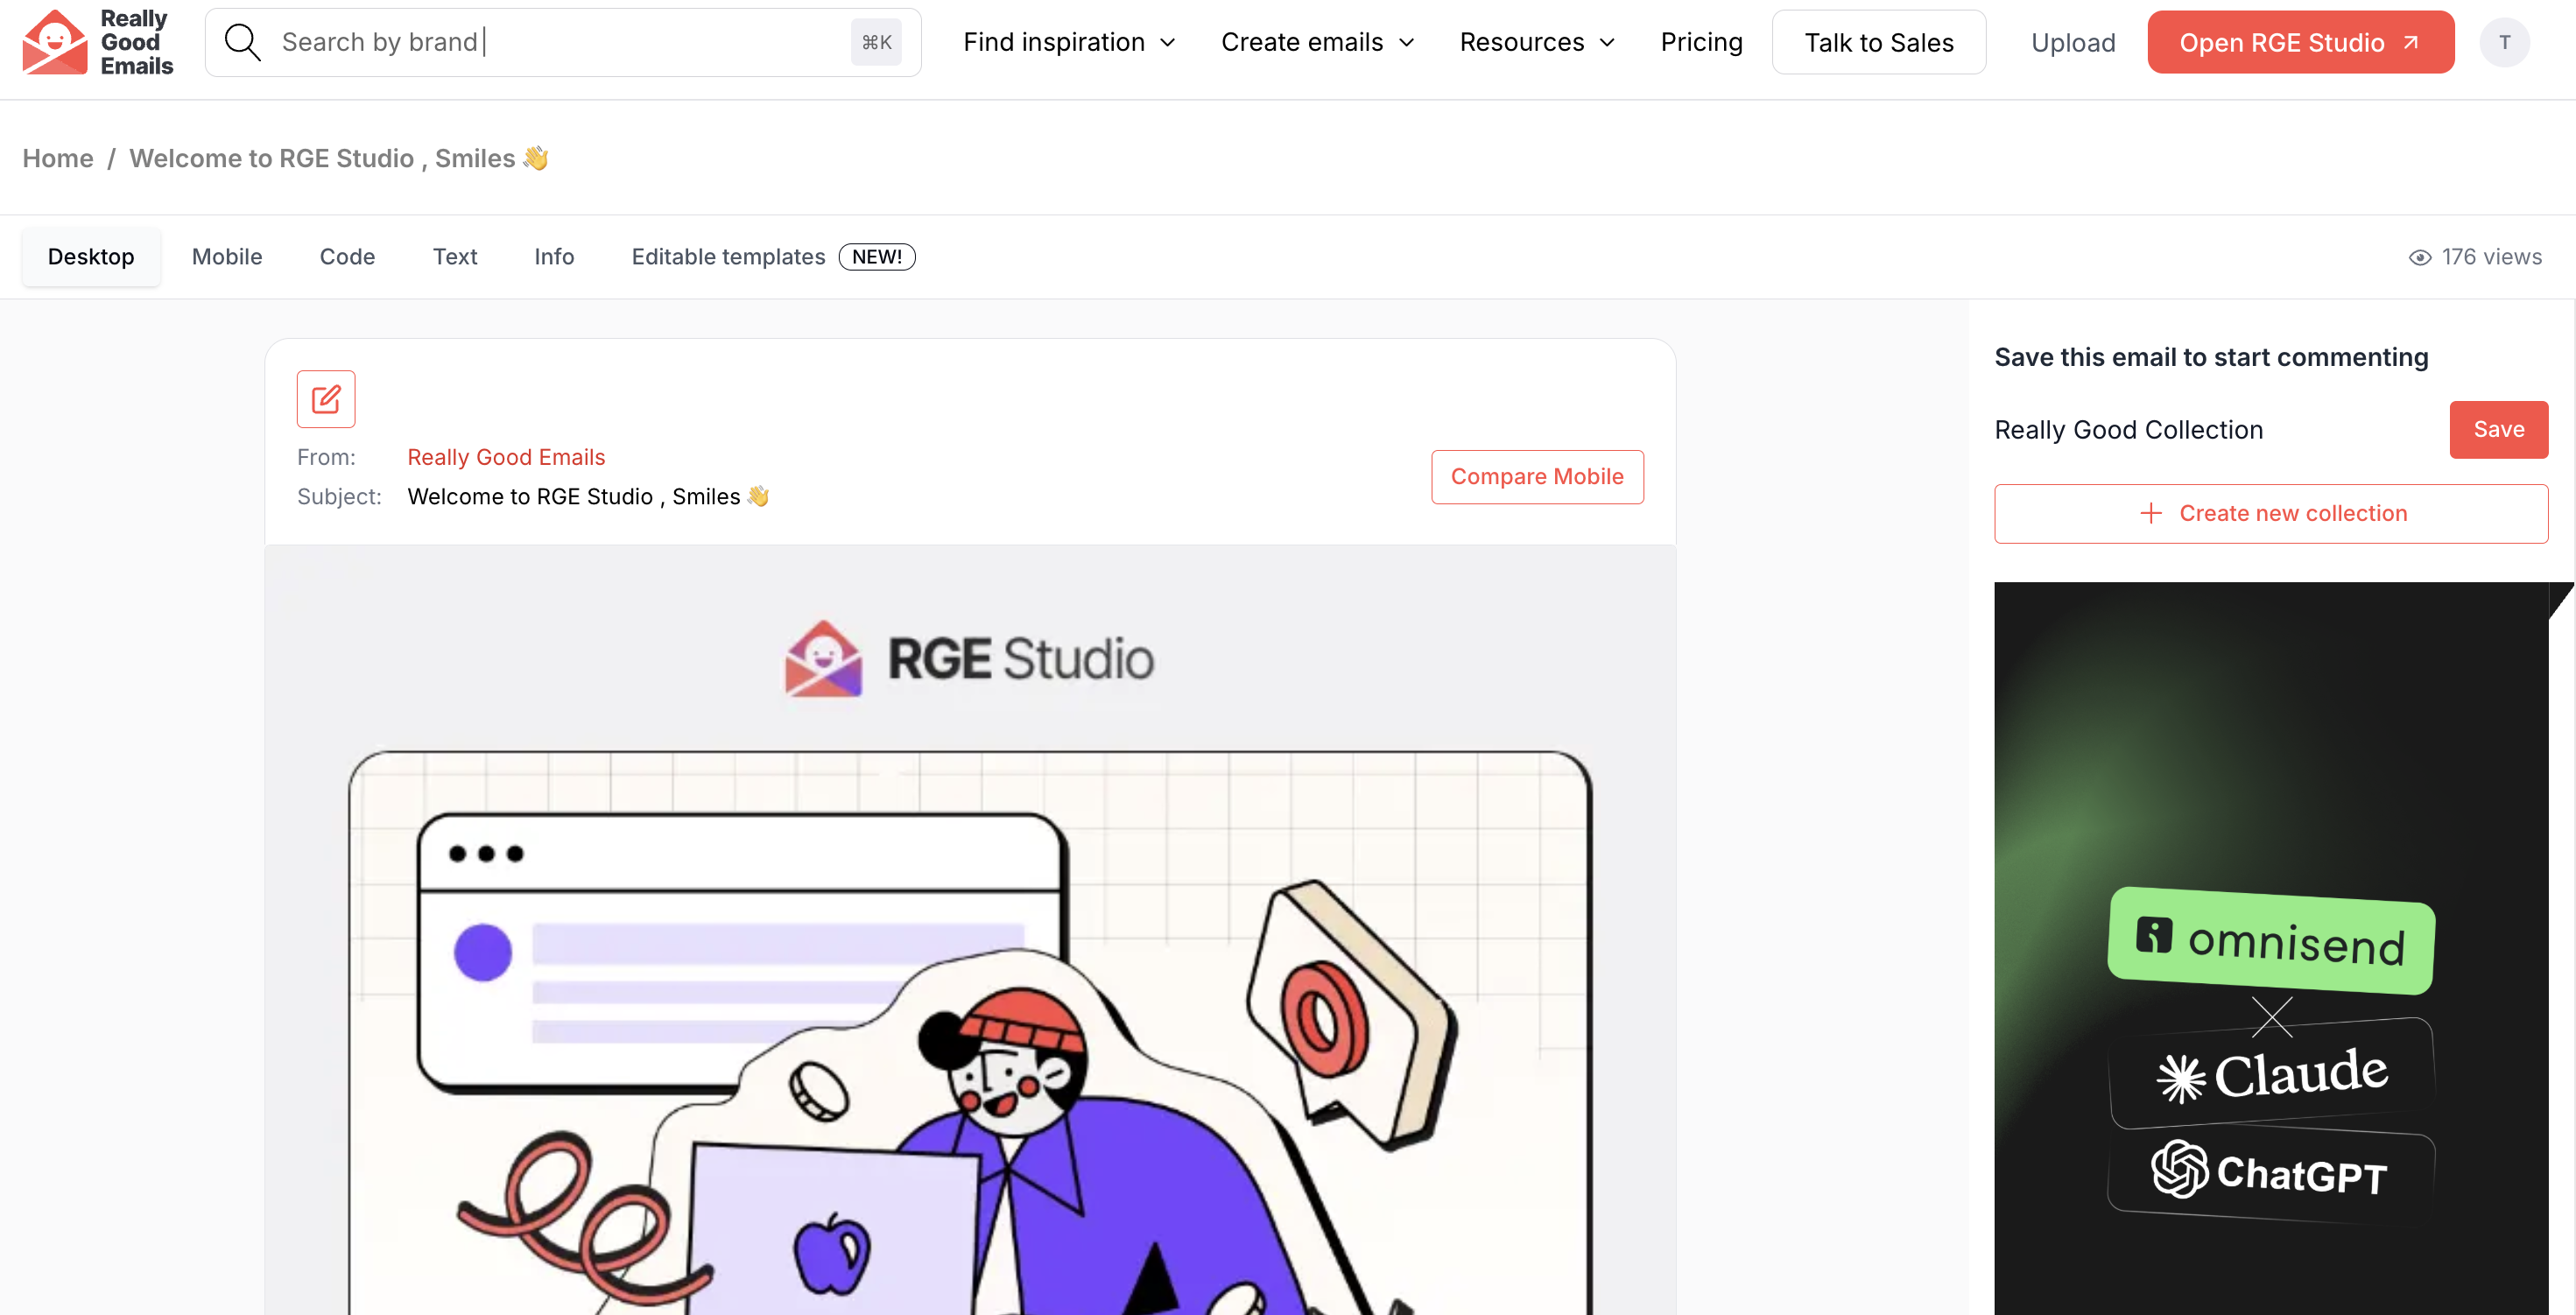Click the 176 views text
Image resolution: width=2576 pixels, height=1315 pixels.
point(2491,257)
